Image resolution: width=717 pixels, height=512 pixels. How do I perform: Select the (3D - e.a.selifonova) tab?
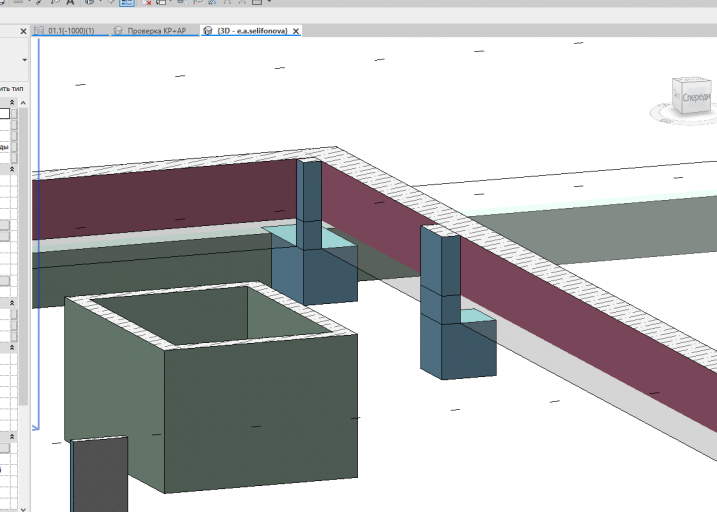pos(252,31)
